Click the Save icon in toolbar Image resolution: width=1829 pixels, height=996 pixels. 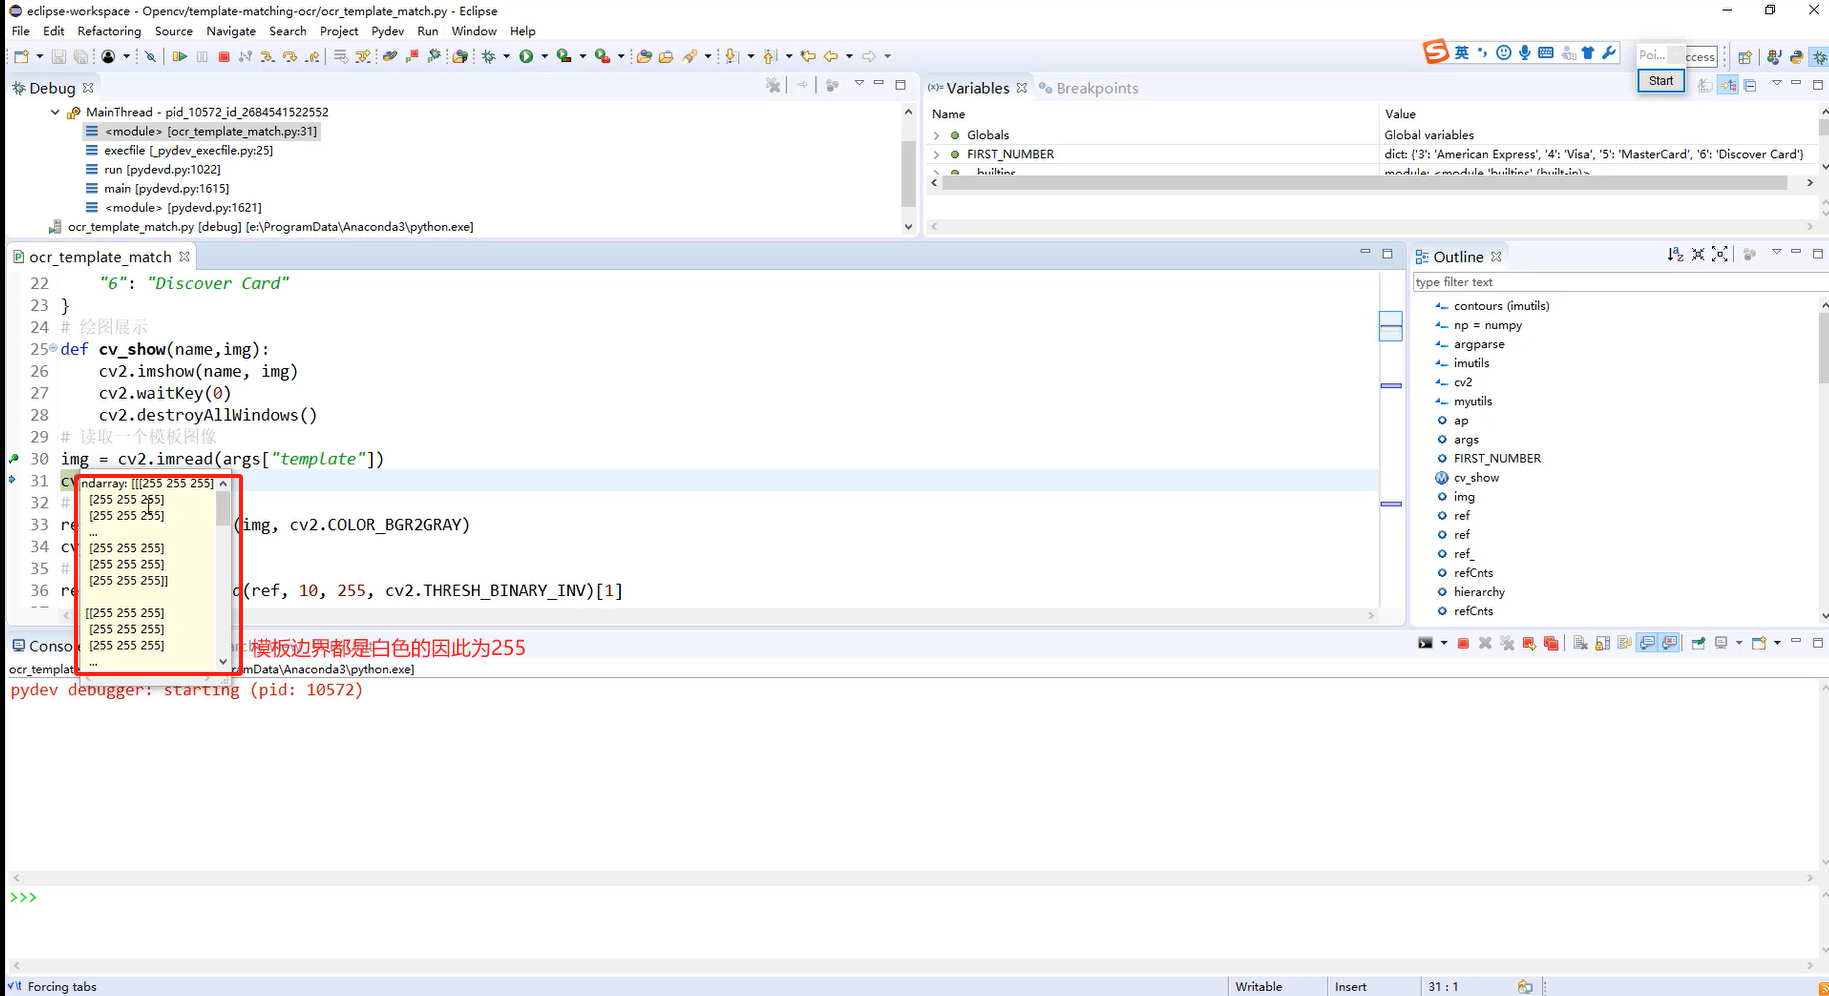[x=59, y=57]
